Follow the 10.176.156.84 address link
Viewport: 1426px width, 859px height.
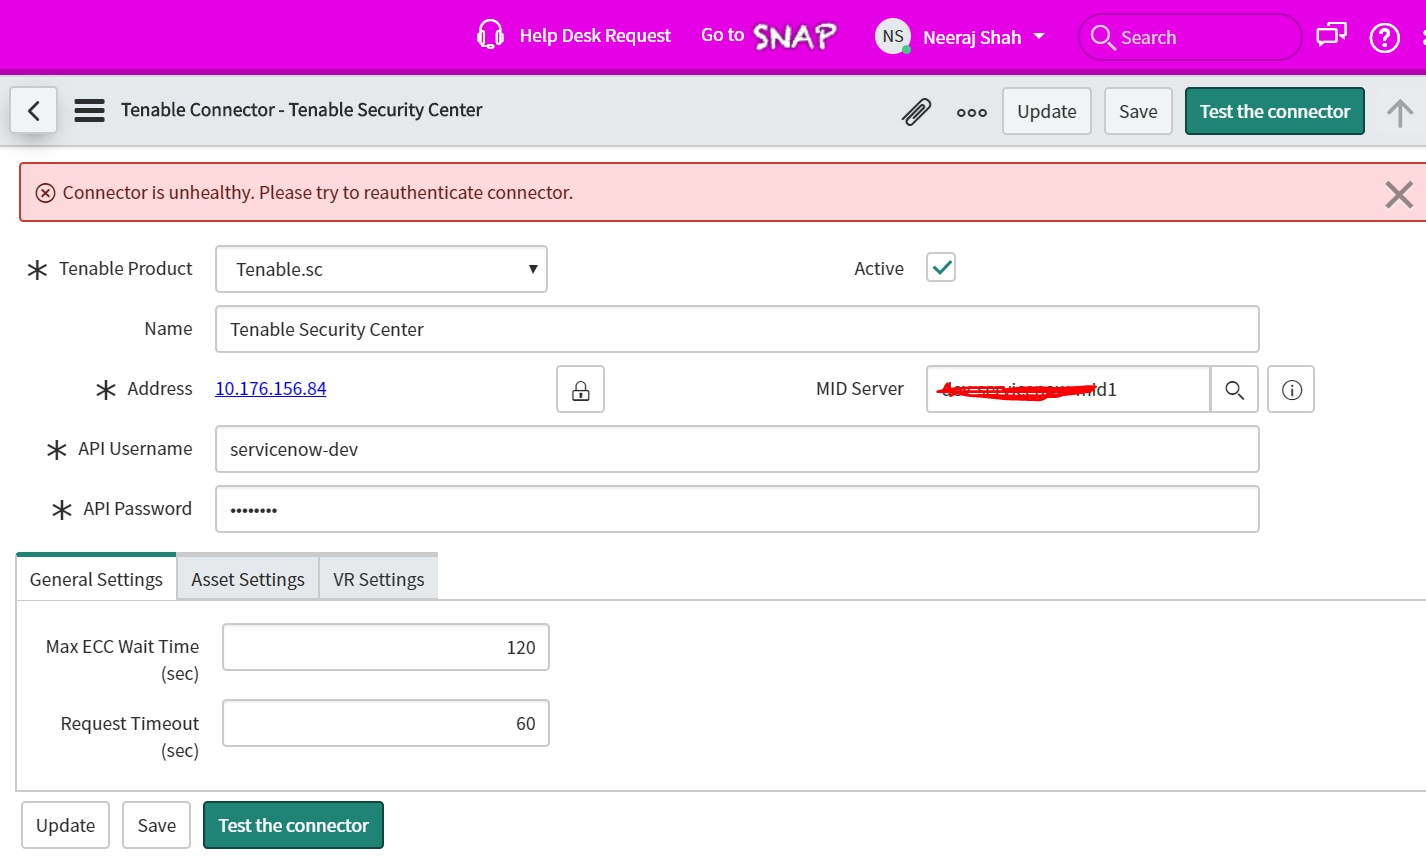click(270, 388)
